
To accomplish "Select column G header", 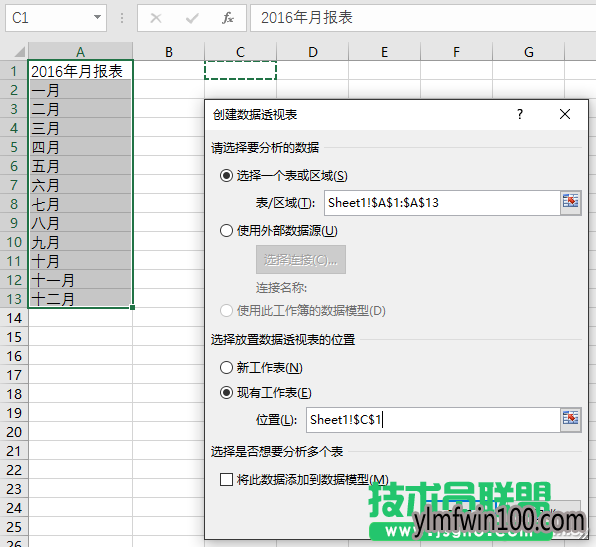I will click(528, 51).
